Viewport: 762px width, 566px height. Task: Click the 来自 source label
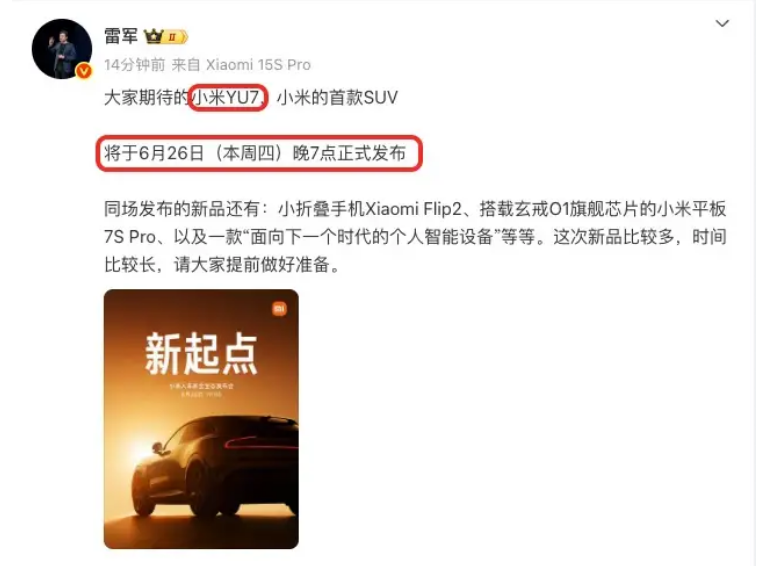[186, 65]
